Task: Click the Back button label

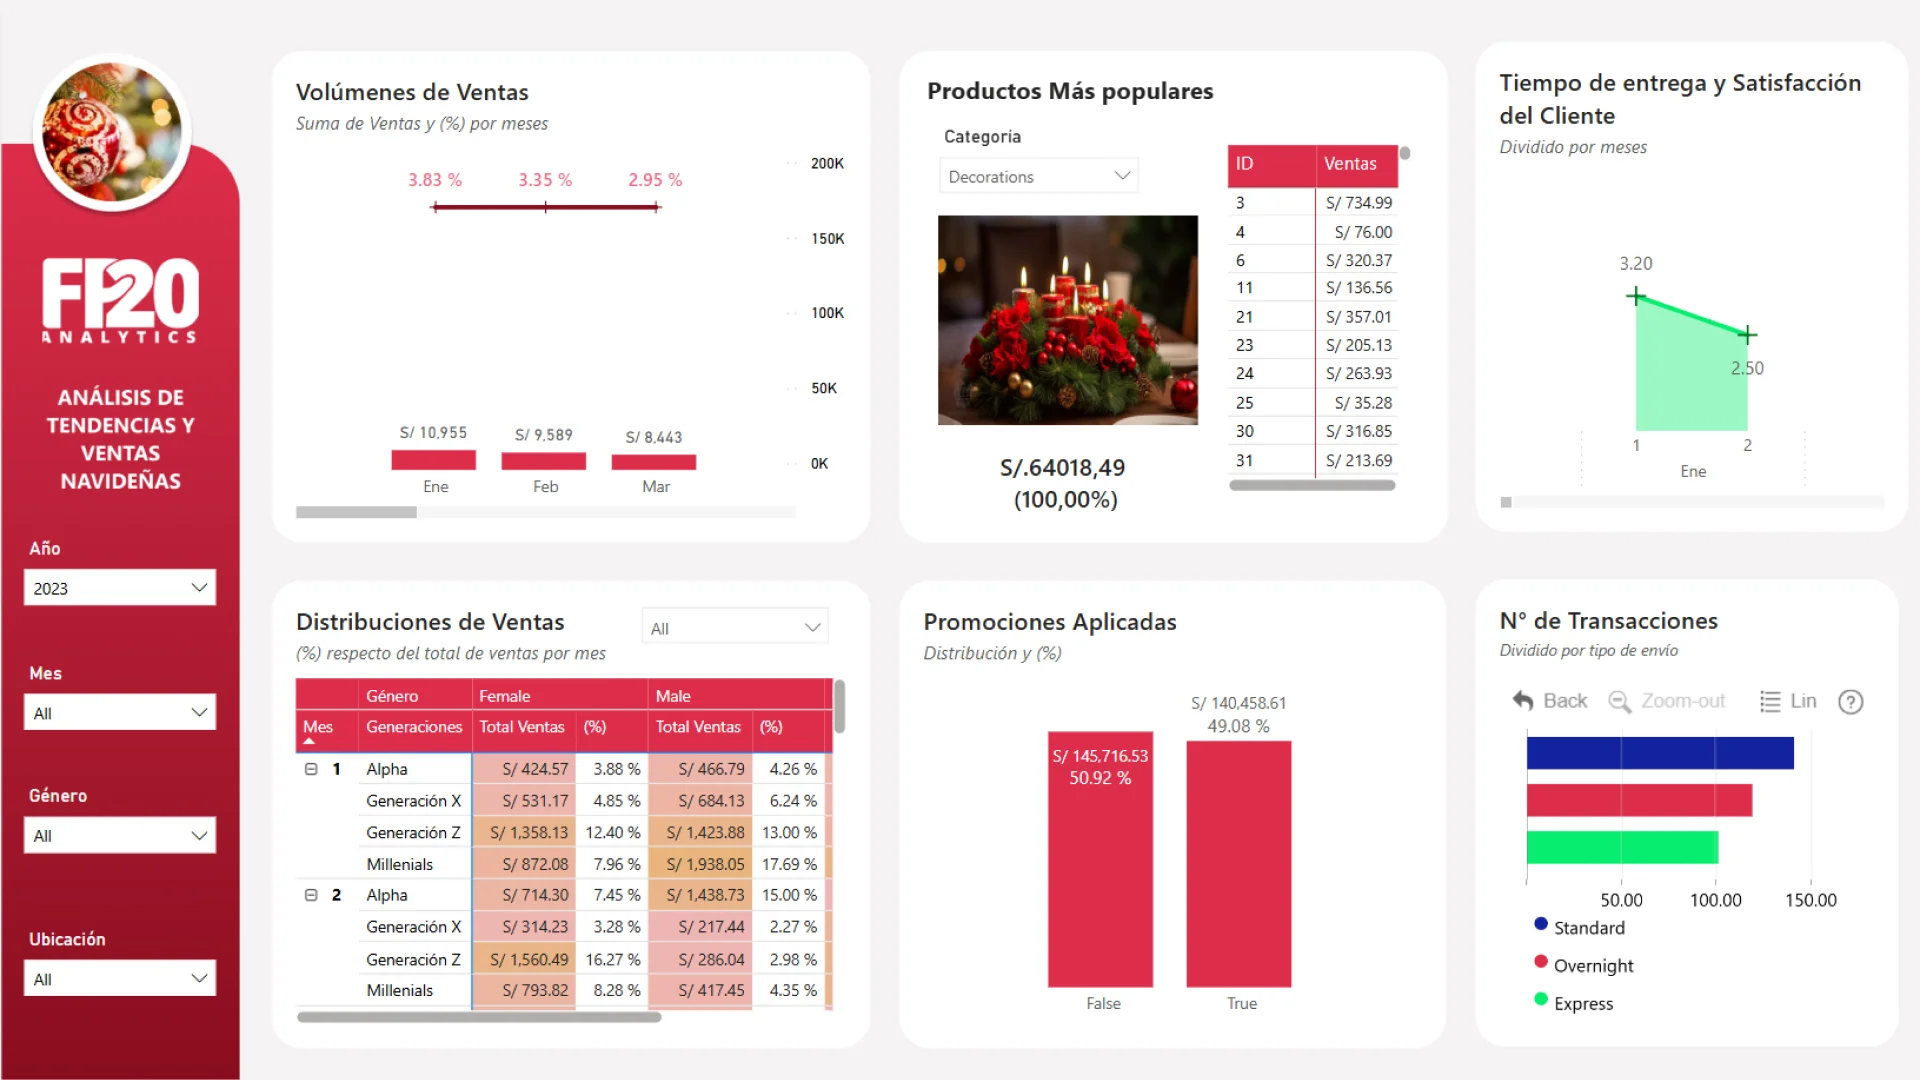Action: pyautogui.click(x=1565, y=701)
